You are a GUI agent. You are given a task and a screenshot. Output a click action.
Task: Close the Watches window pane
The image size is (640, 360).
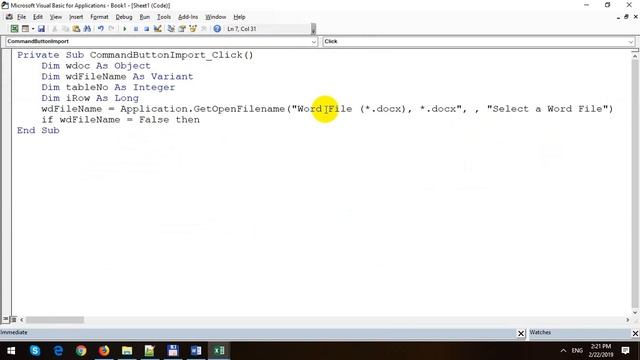tap(636, 333)
